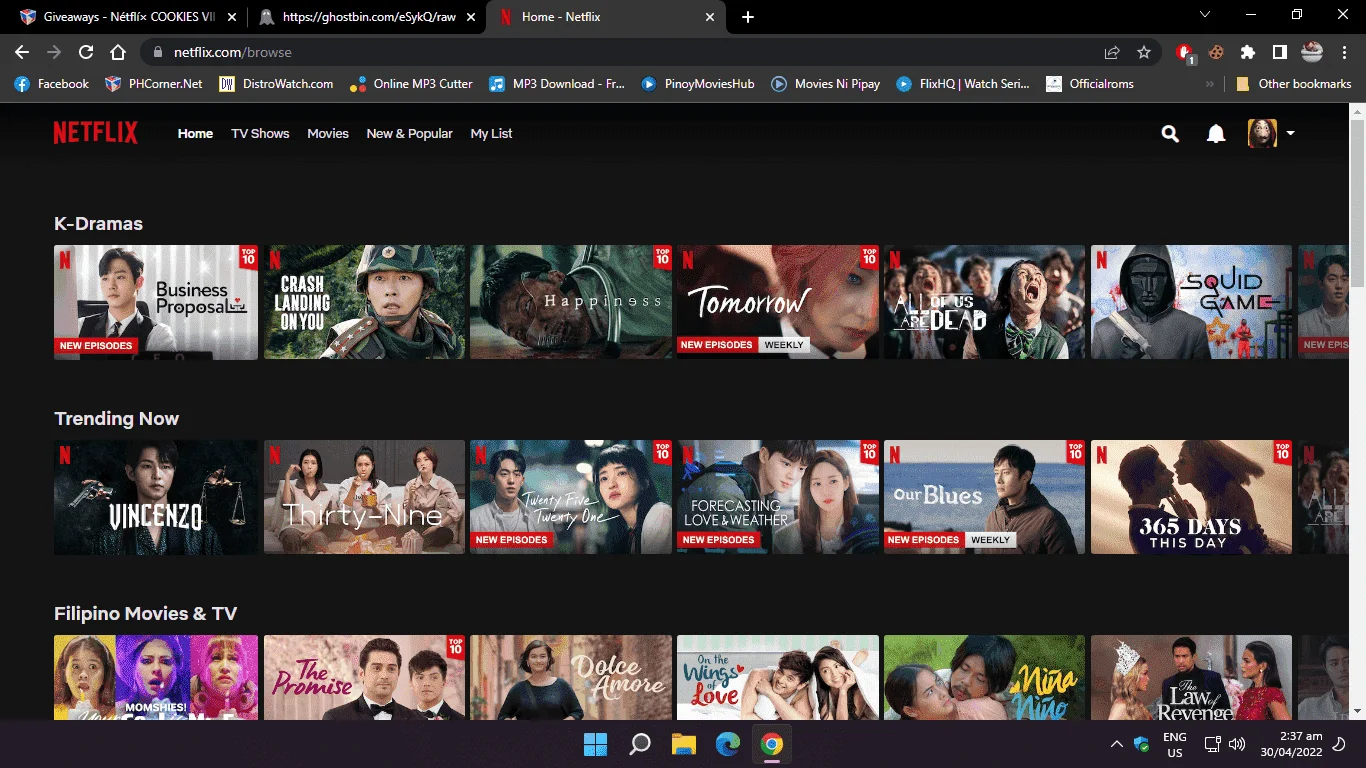The height and width of the screenshot is (768, 1366).
Task: Open the Tomorrow title card
Action: 778,302
